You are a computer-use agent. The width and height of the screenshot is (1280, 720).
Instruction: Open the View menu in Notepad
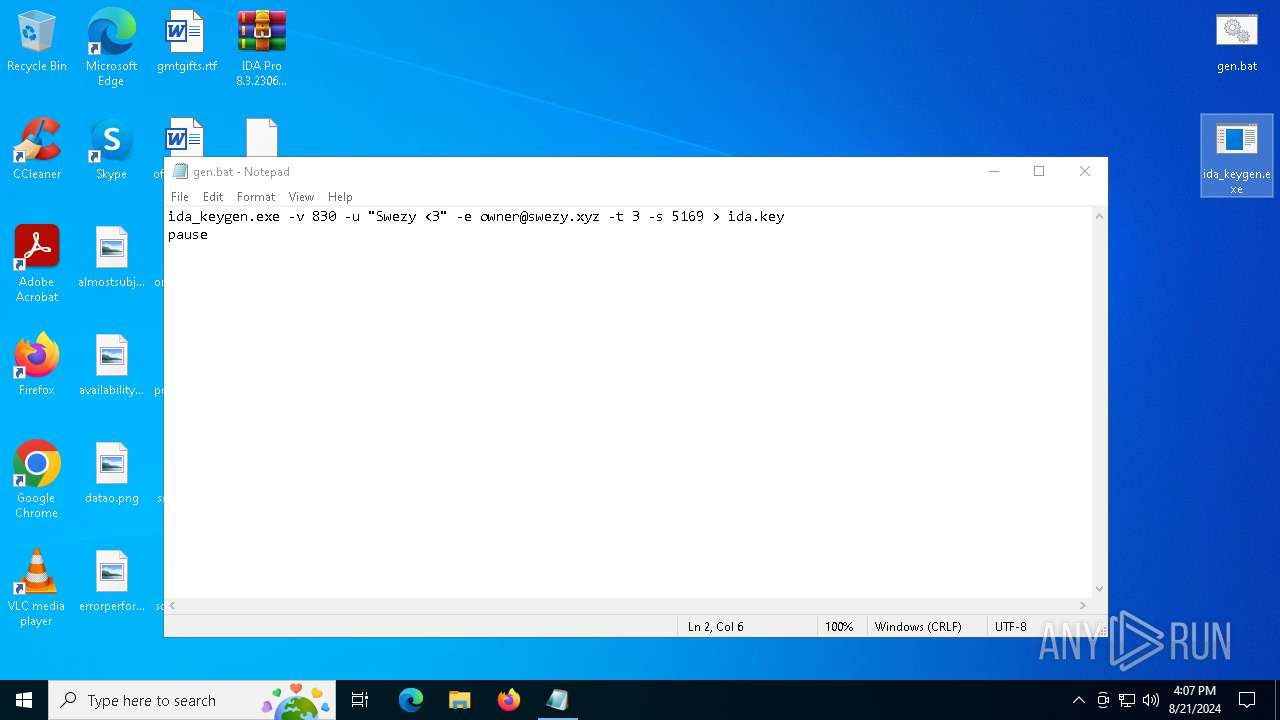point(301,197)
